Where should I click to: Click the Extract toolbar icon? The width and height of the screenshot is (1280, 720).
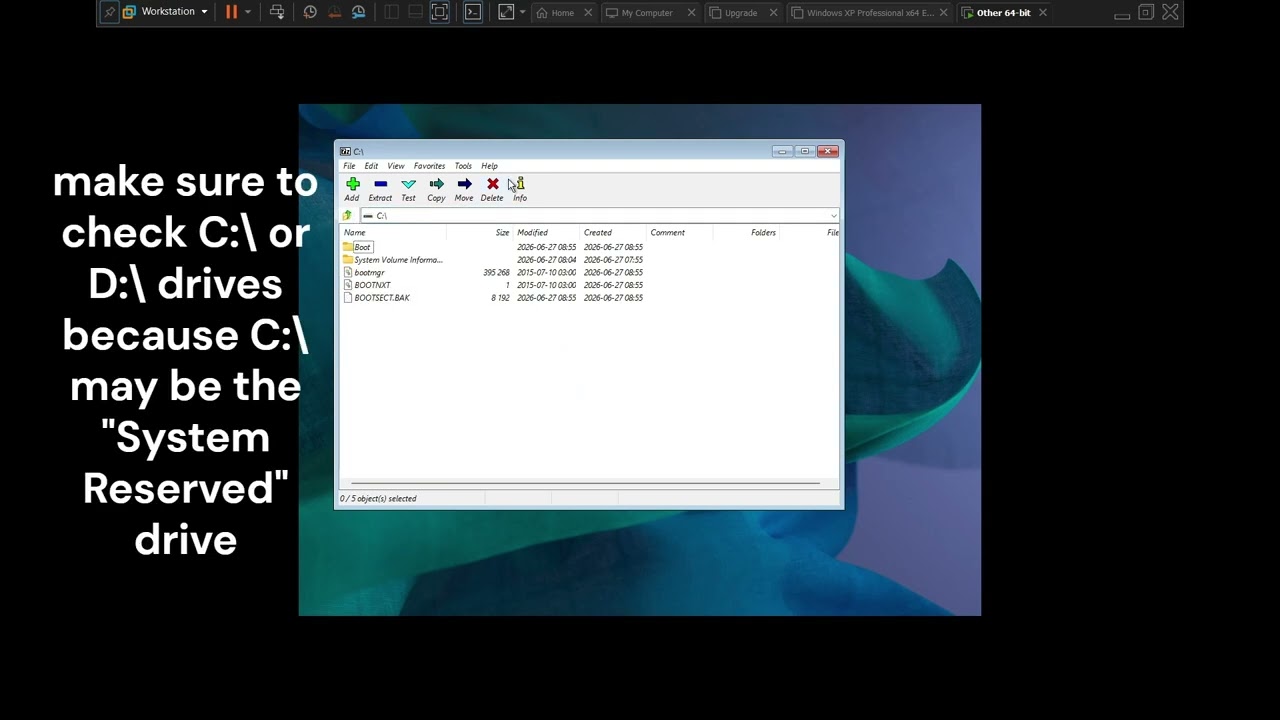tap(380, 184)
